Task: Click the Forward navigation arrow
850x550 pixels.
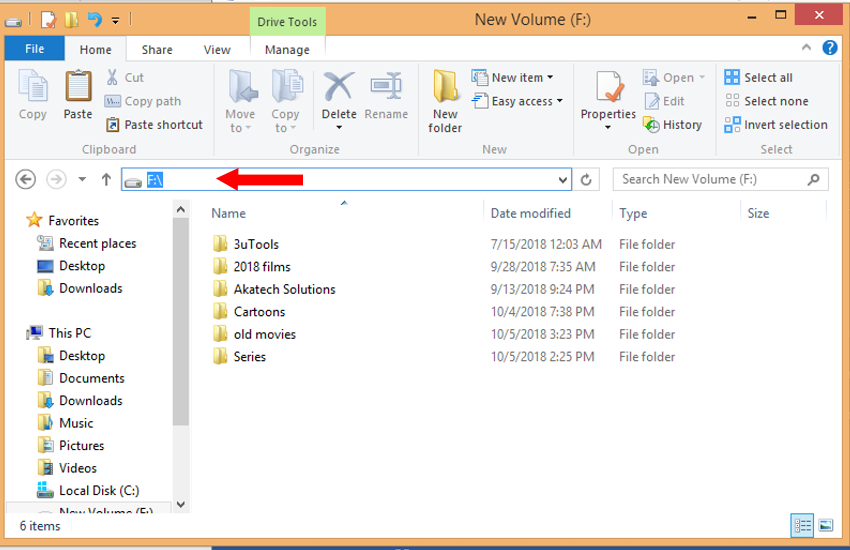Action: click(x=56, y=179)
